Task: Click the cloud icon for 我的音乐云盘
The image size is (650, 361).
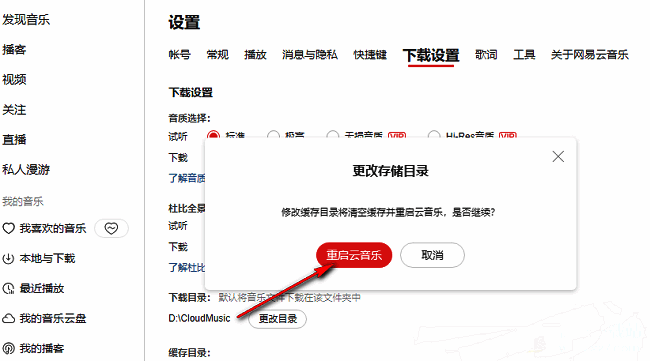Action: pos(8,318)
